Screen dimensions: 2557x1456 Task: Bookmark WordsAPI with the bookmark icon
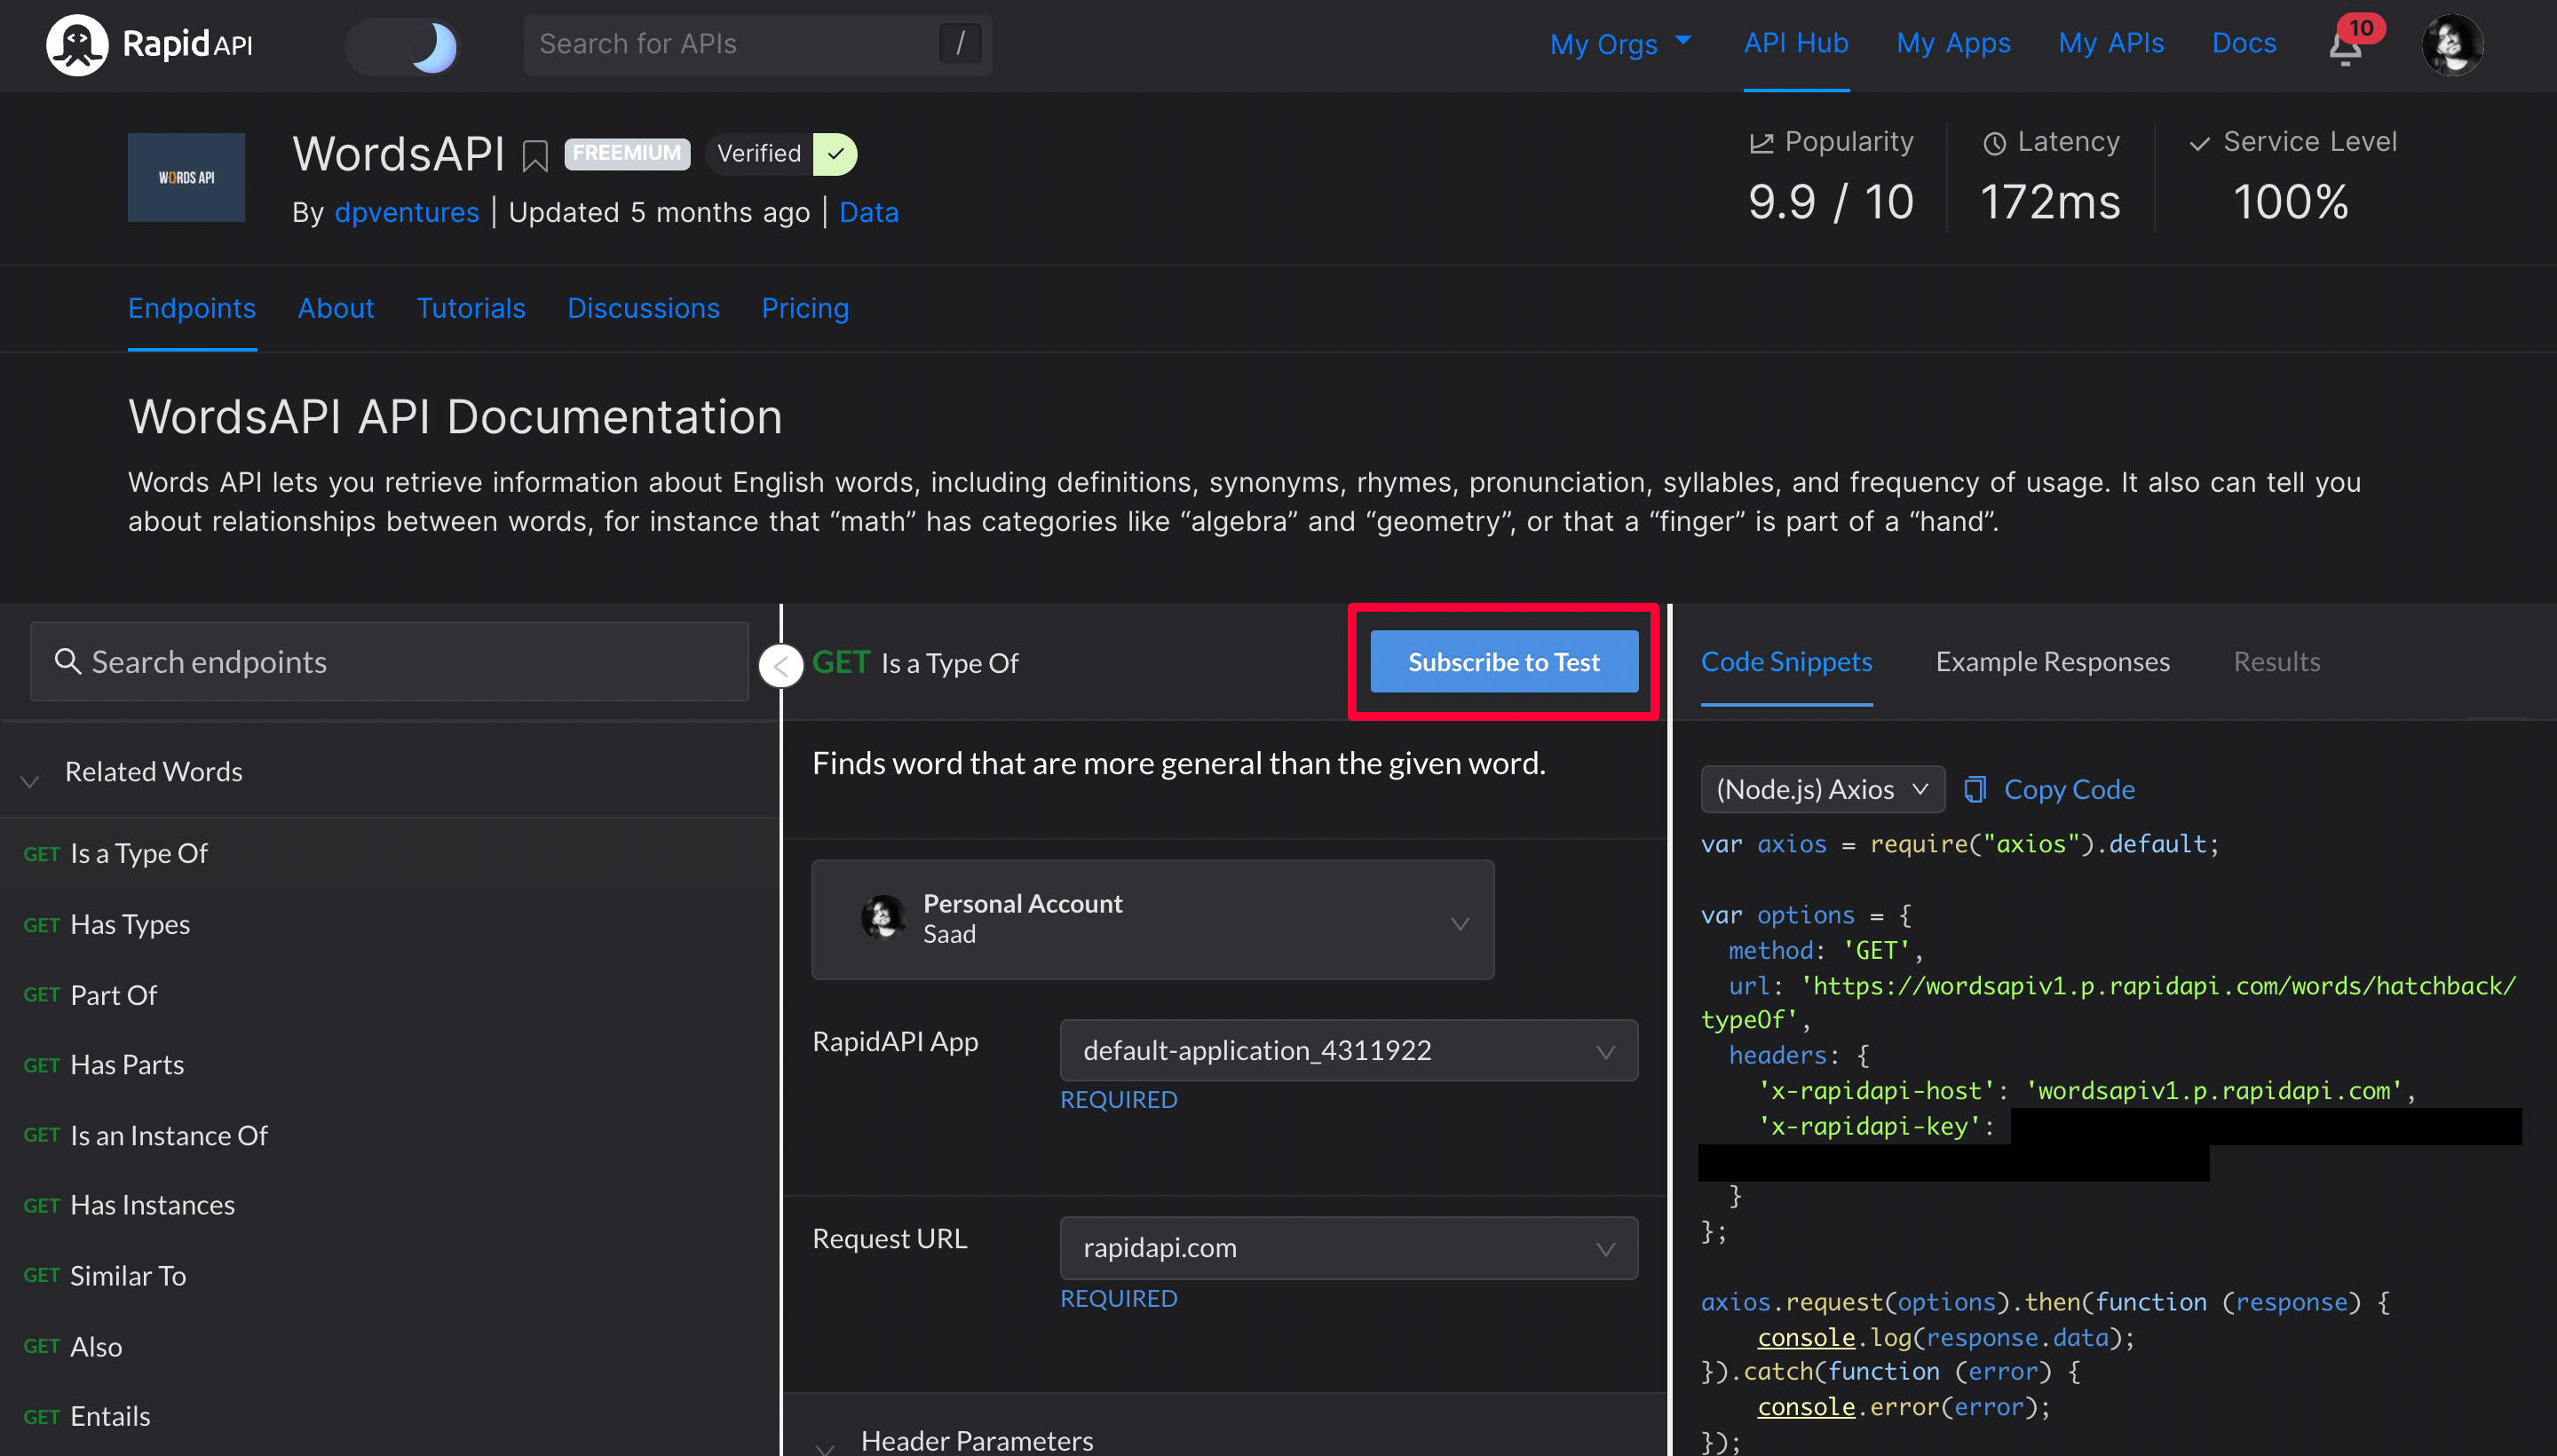(x=535, y=156)
